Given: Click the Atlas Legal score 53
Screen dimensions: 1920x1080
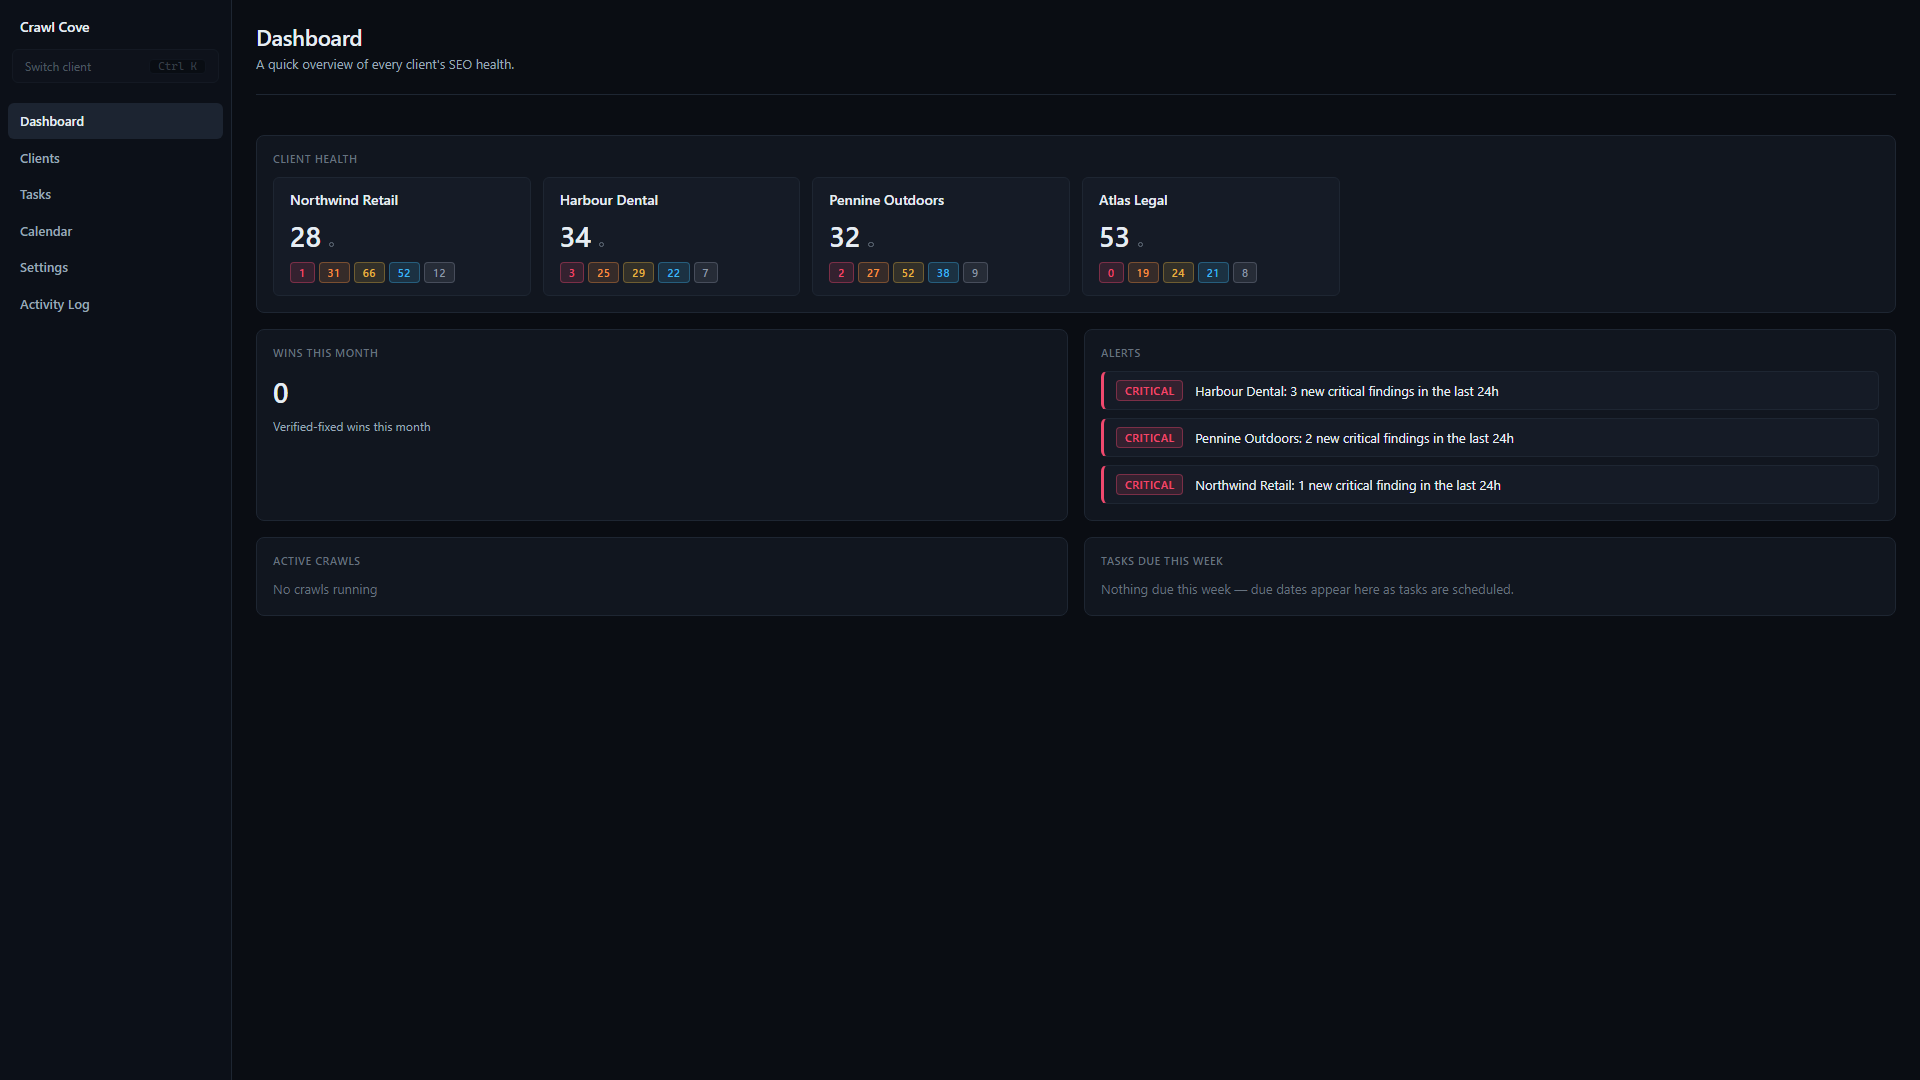Looking at the screenshot, I should [x=1114, y=237].
